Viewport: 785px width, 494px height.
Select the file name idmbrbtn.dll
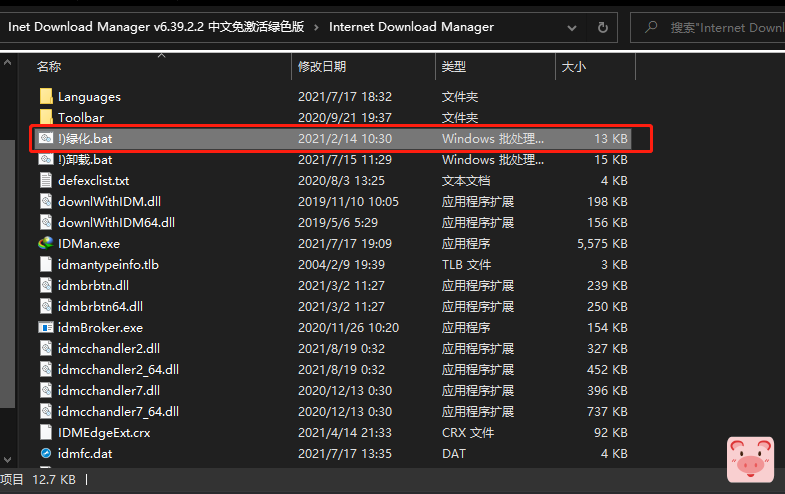[x=93, y=286]
